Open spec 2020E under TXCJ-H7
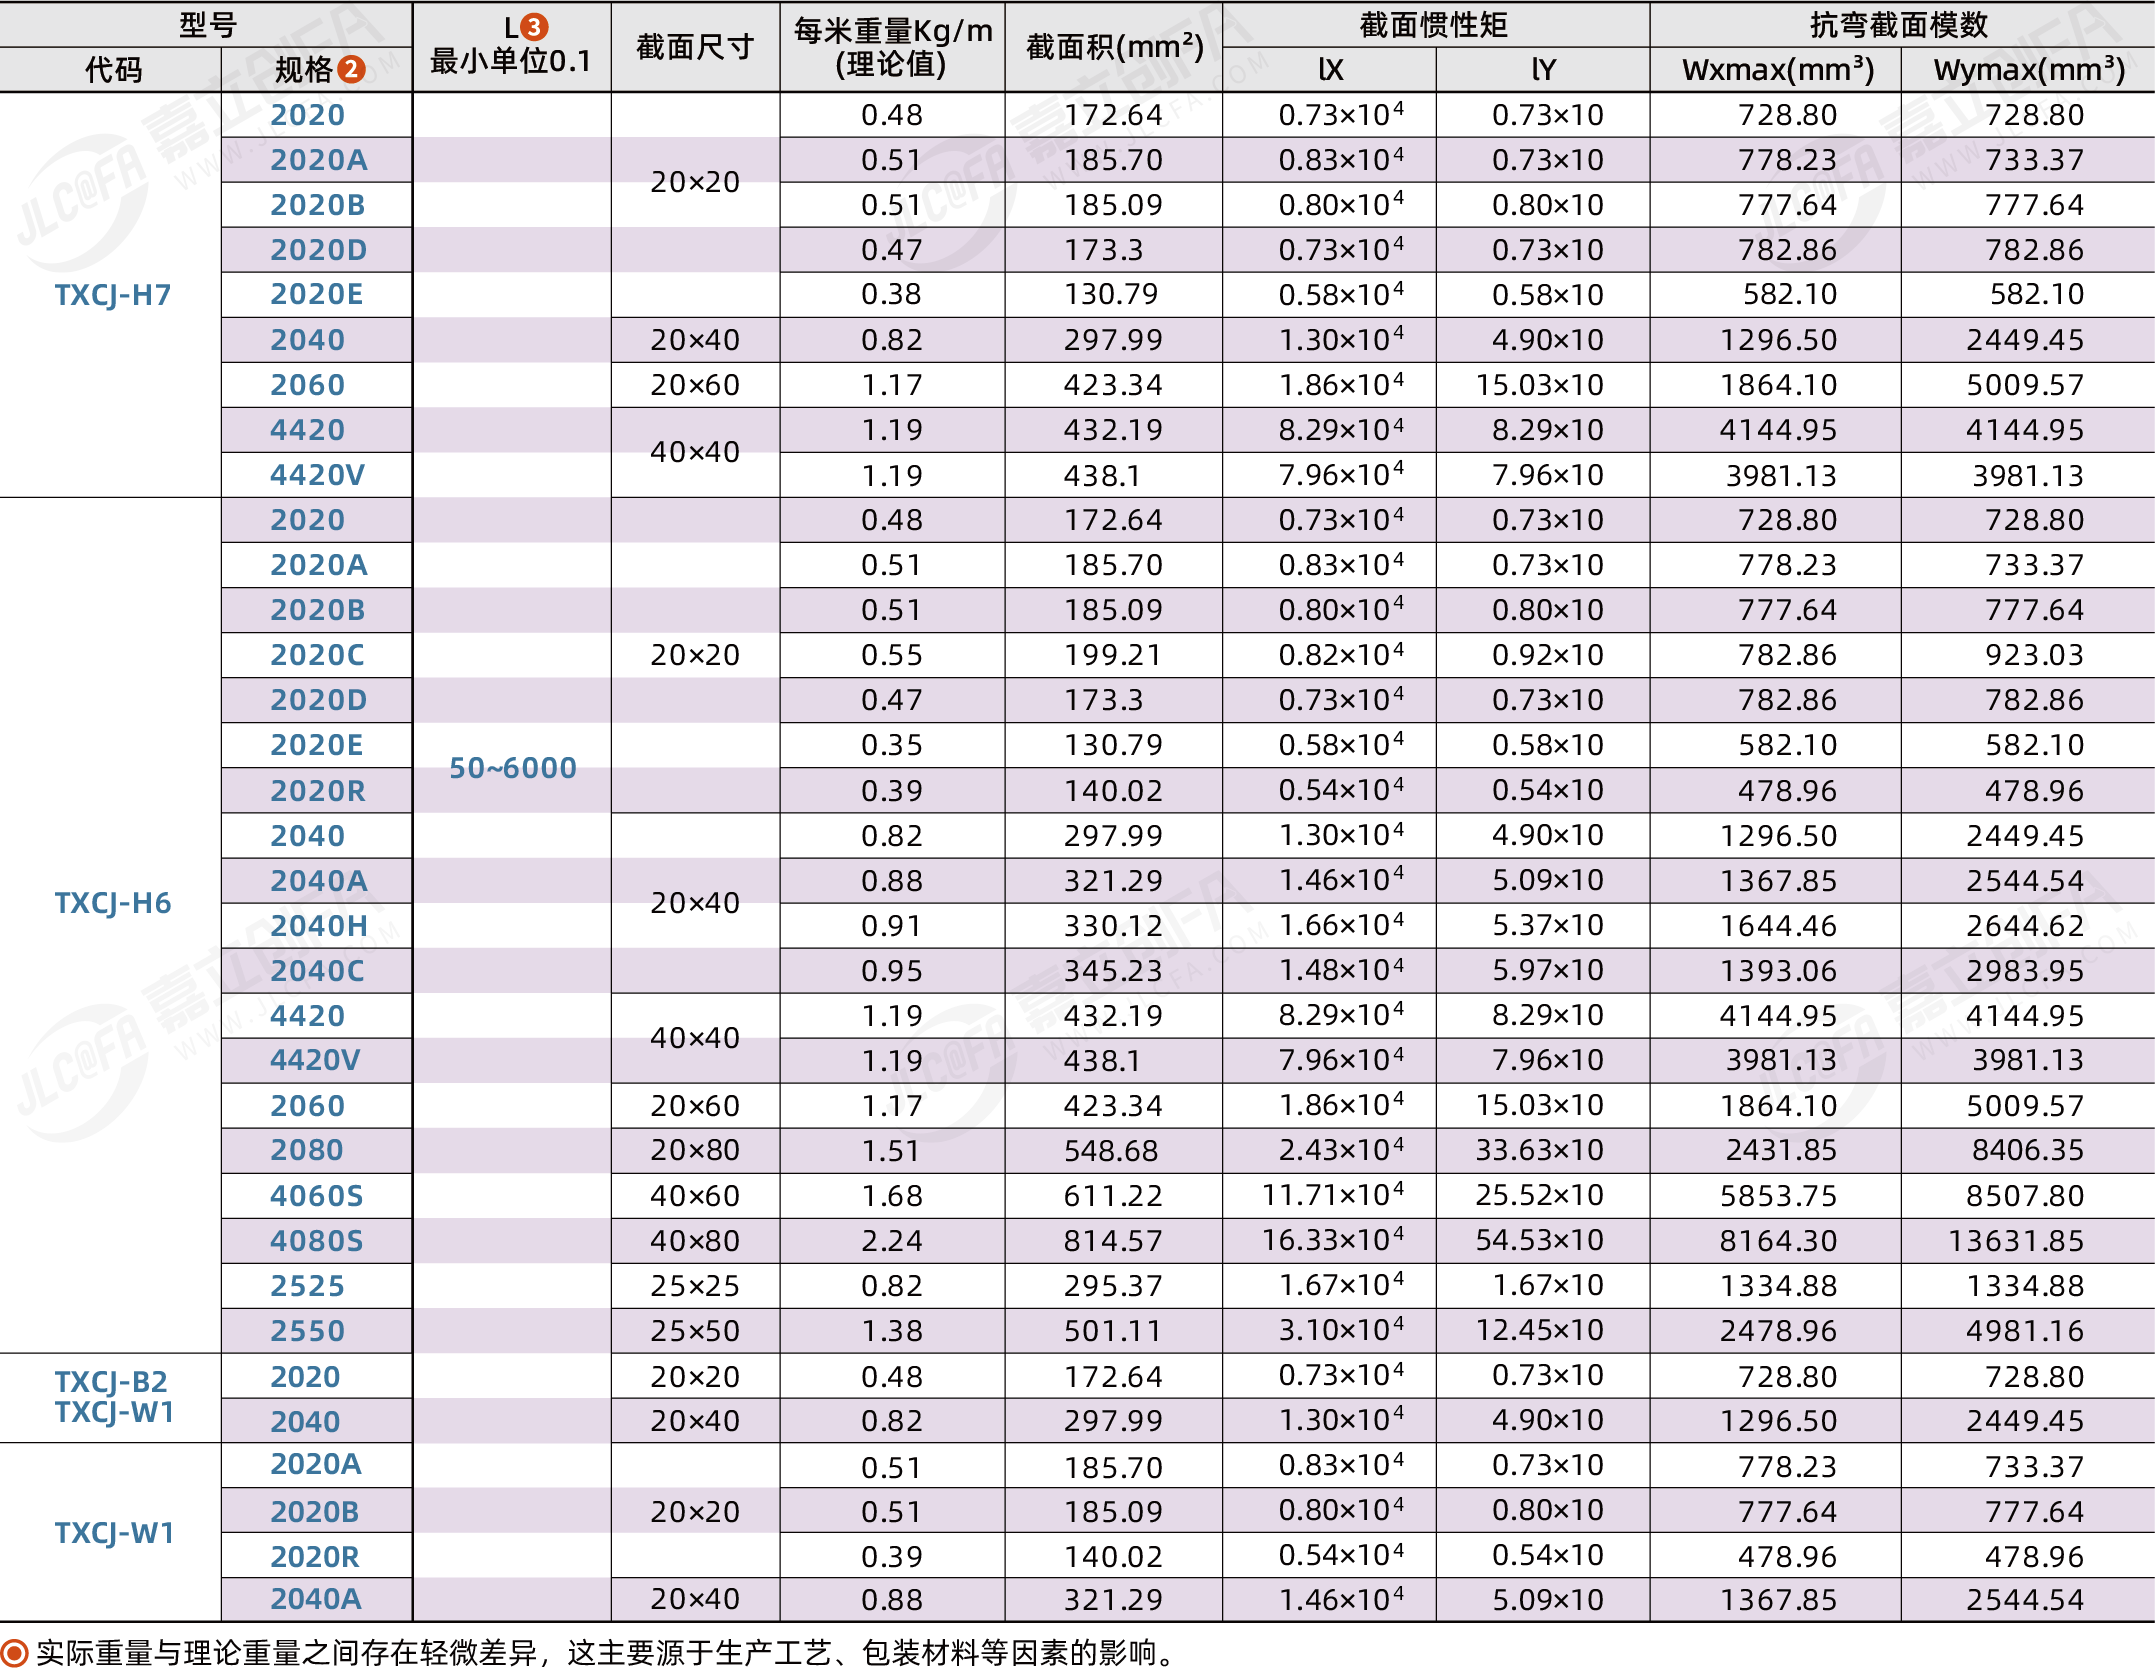 click(x=316, y=294)
